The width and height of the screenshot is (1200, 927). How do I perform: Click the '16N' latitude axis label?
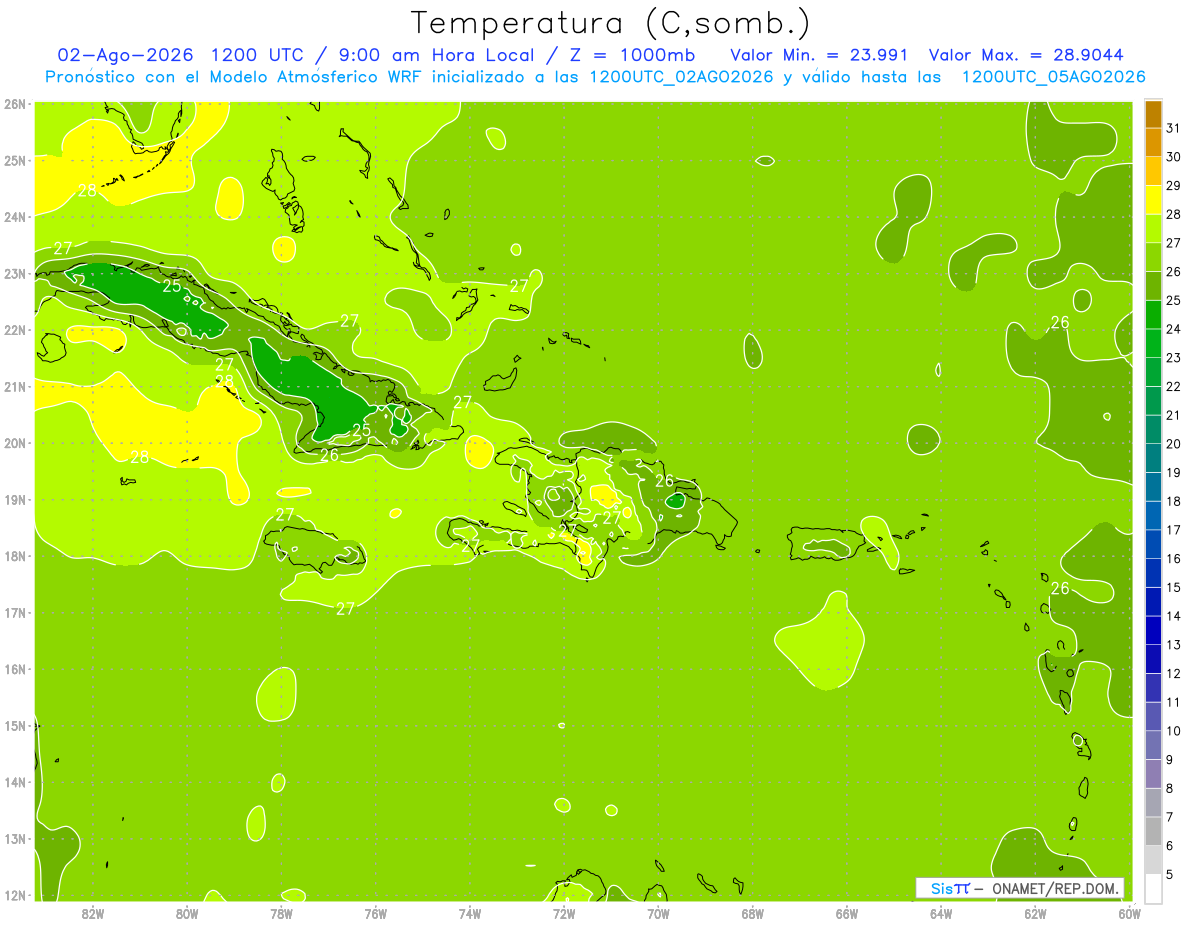pyautogui.click(x=14, y=668)
